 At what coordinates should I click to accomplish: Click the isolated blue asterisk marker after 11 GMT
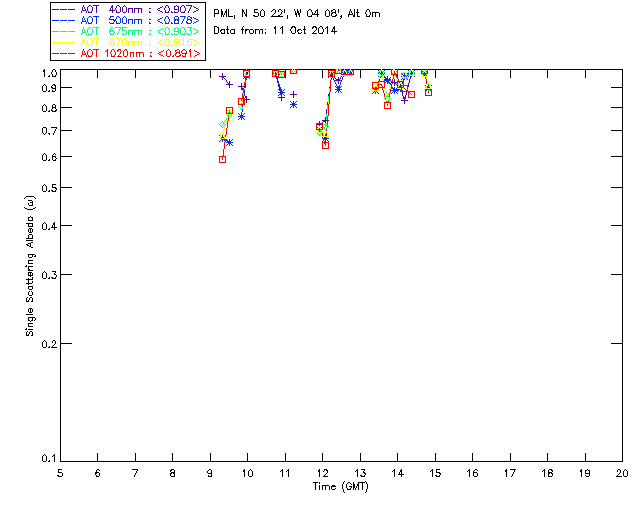293,104
